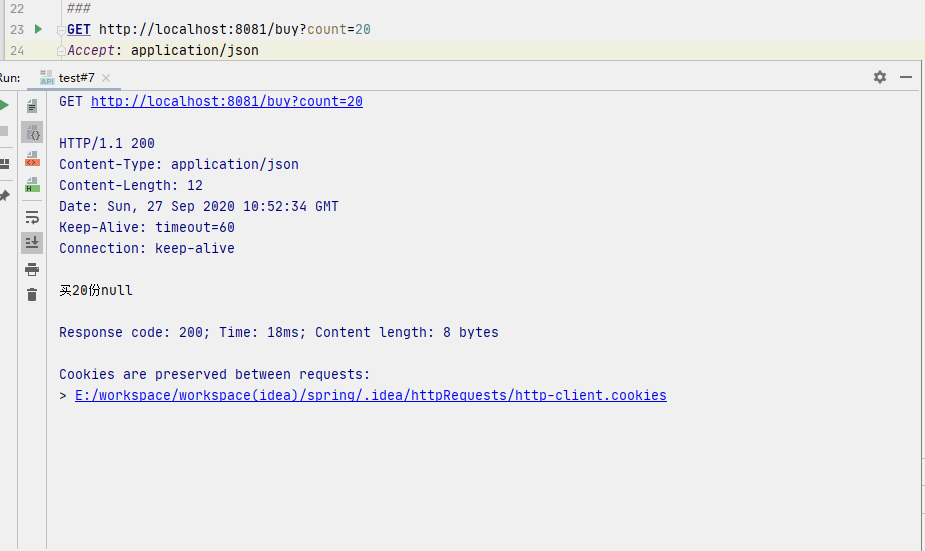Print the response output
The height and width of the screenshot is (551, 925).
[32, 269]
